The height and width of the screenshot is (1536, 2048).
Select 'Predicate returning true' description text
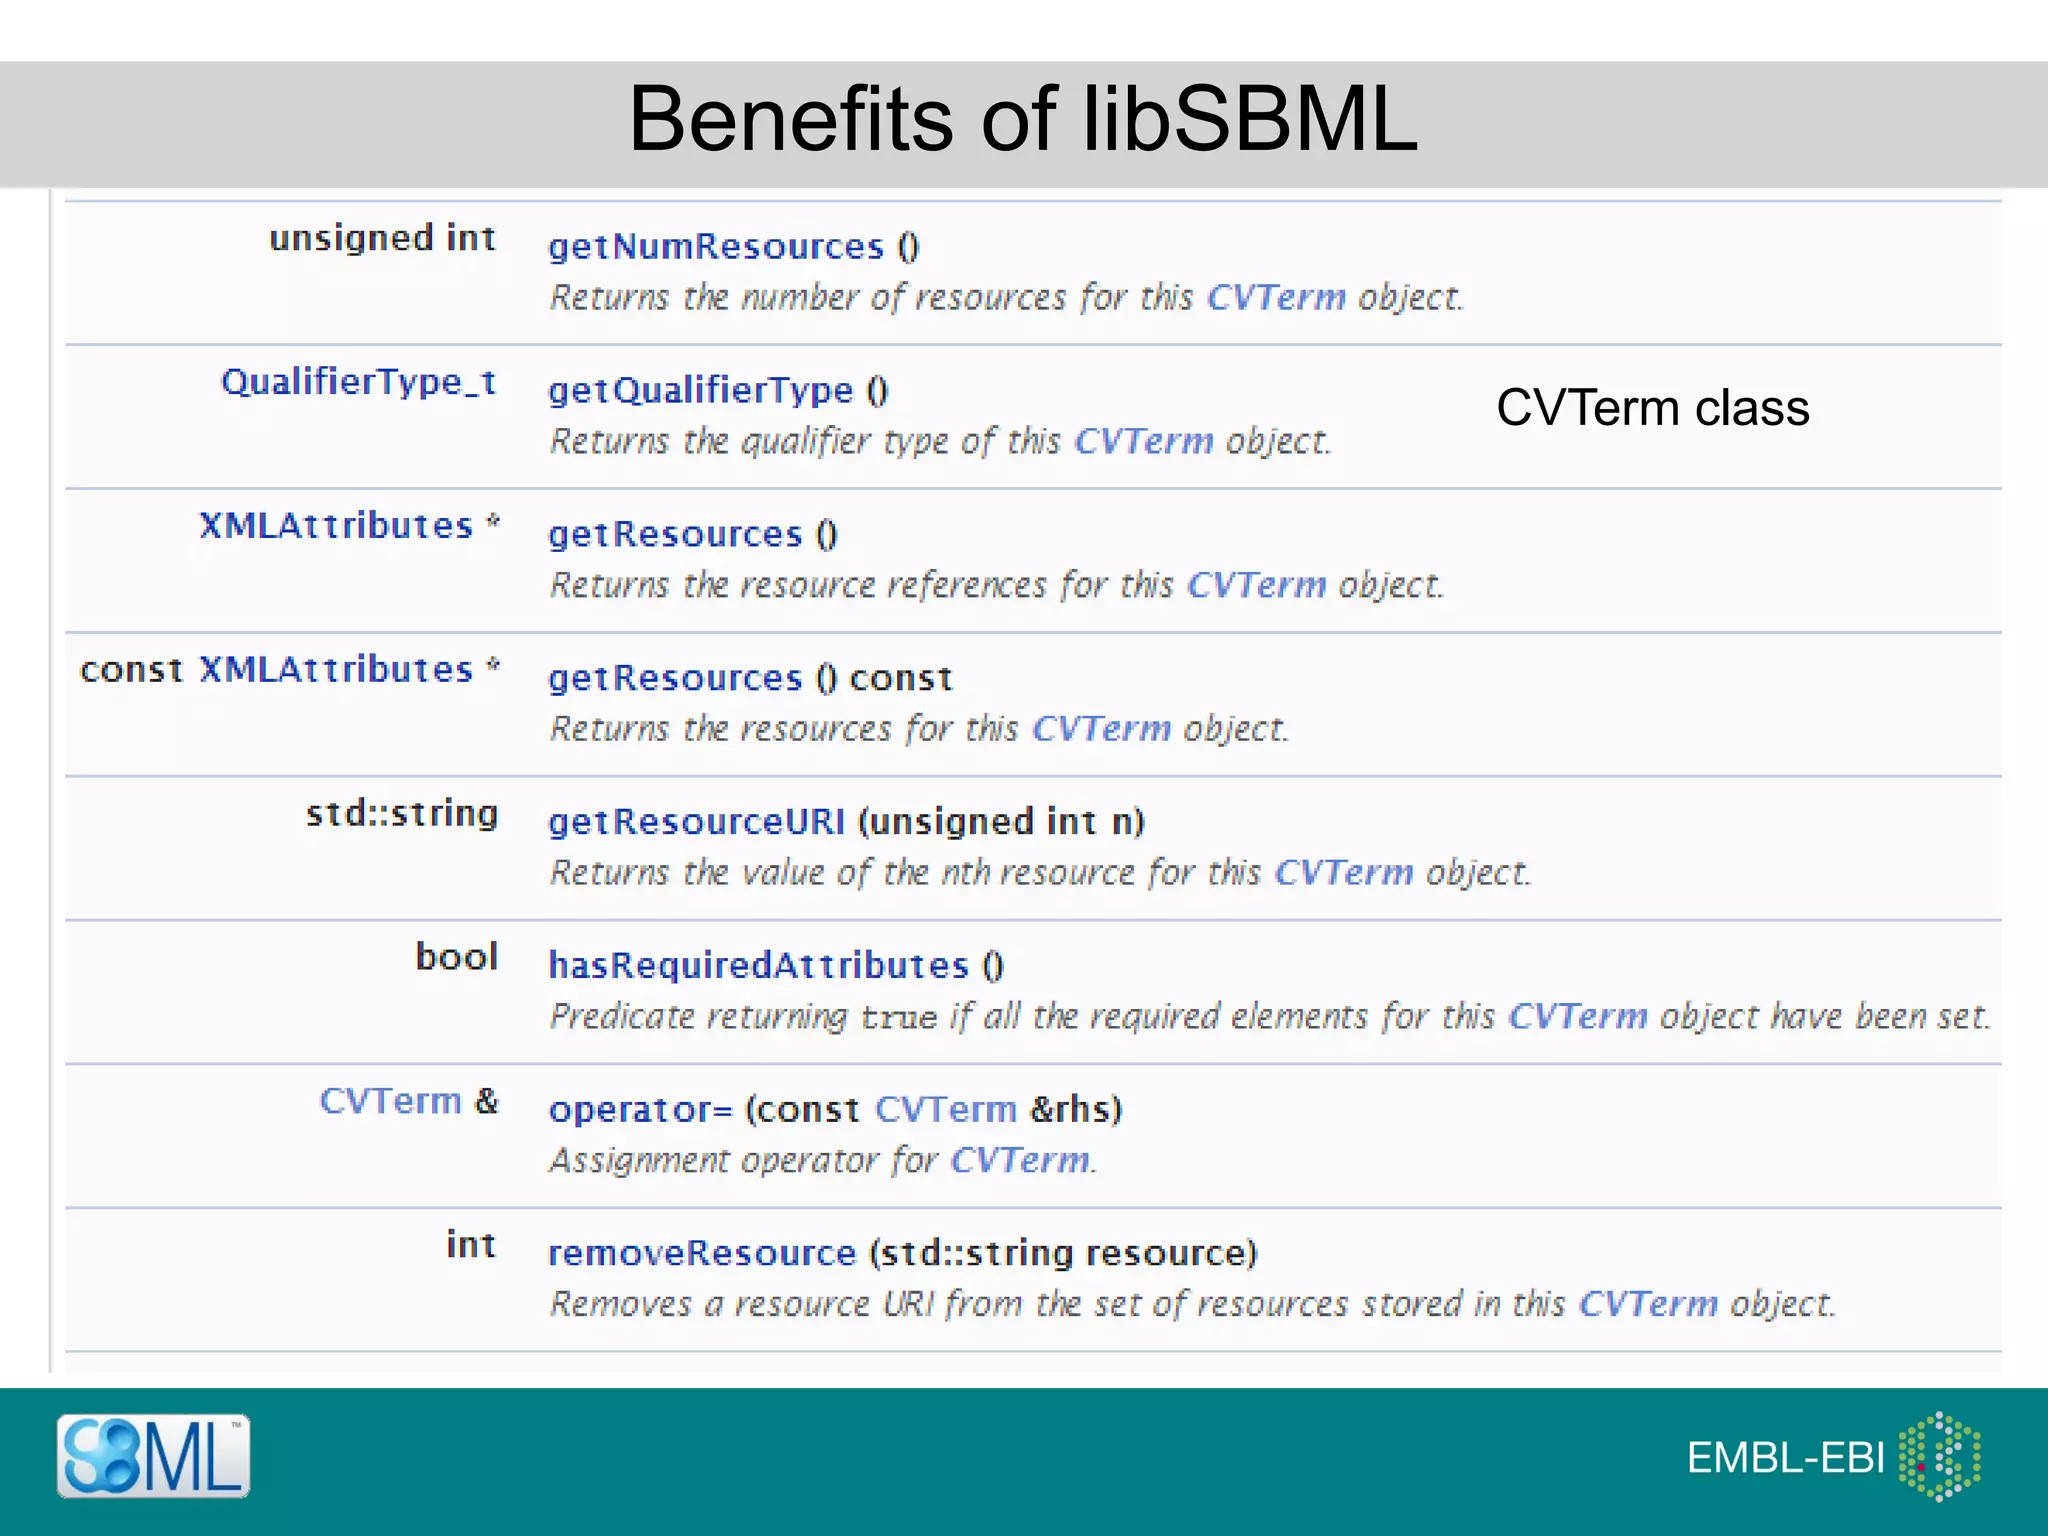[744, 1017]
